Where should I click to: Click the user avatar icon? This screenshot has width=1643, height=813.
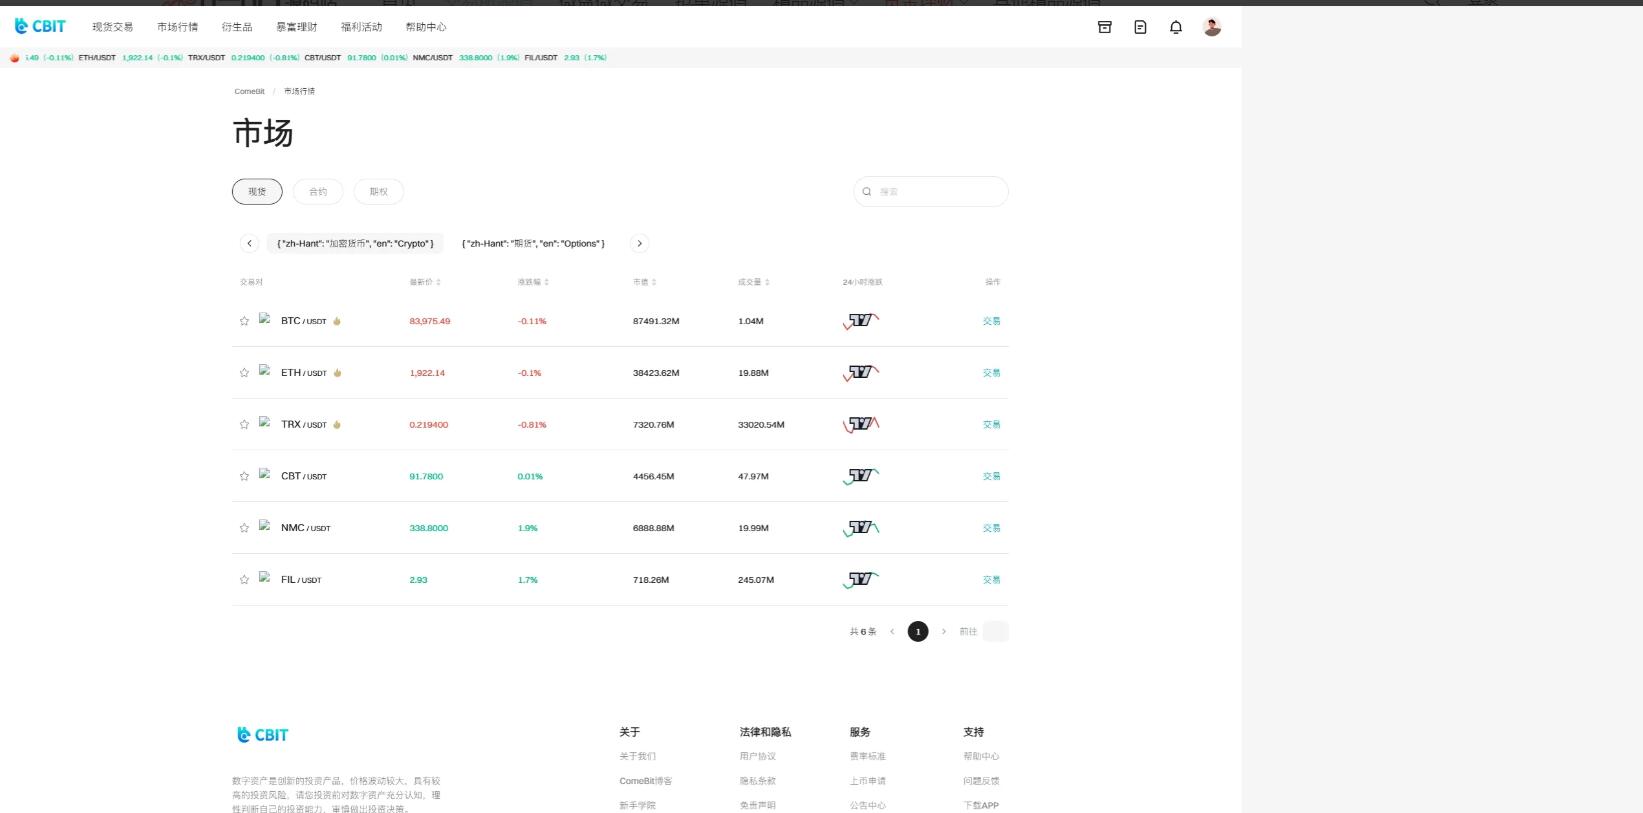(x=1212, y=27)
